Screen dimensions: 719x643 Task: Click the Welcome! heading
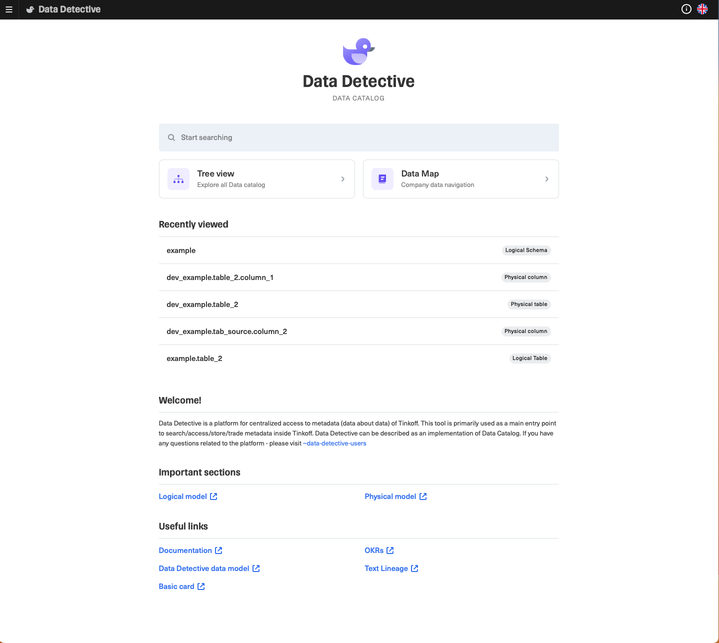click(180, 400)
